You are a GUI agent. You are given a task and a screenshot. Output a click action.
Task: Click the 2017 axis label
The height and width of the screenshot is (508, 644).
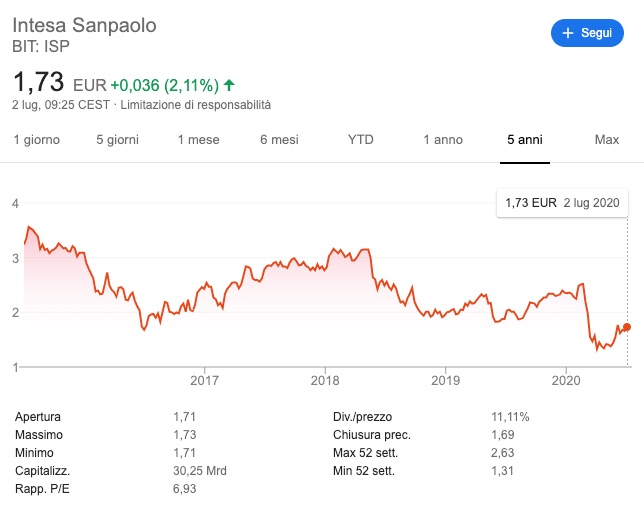[x=204, y=380]
